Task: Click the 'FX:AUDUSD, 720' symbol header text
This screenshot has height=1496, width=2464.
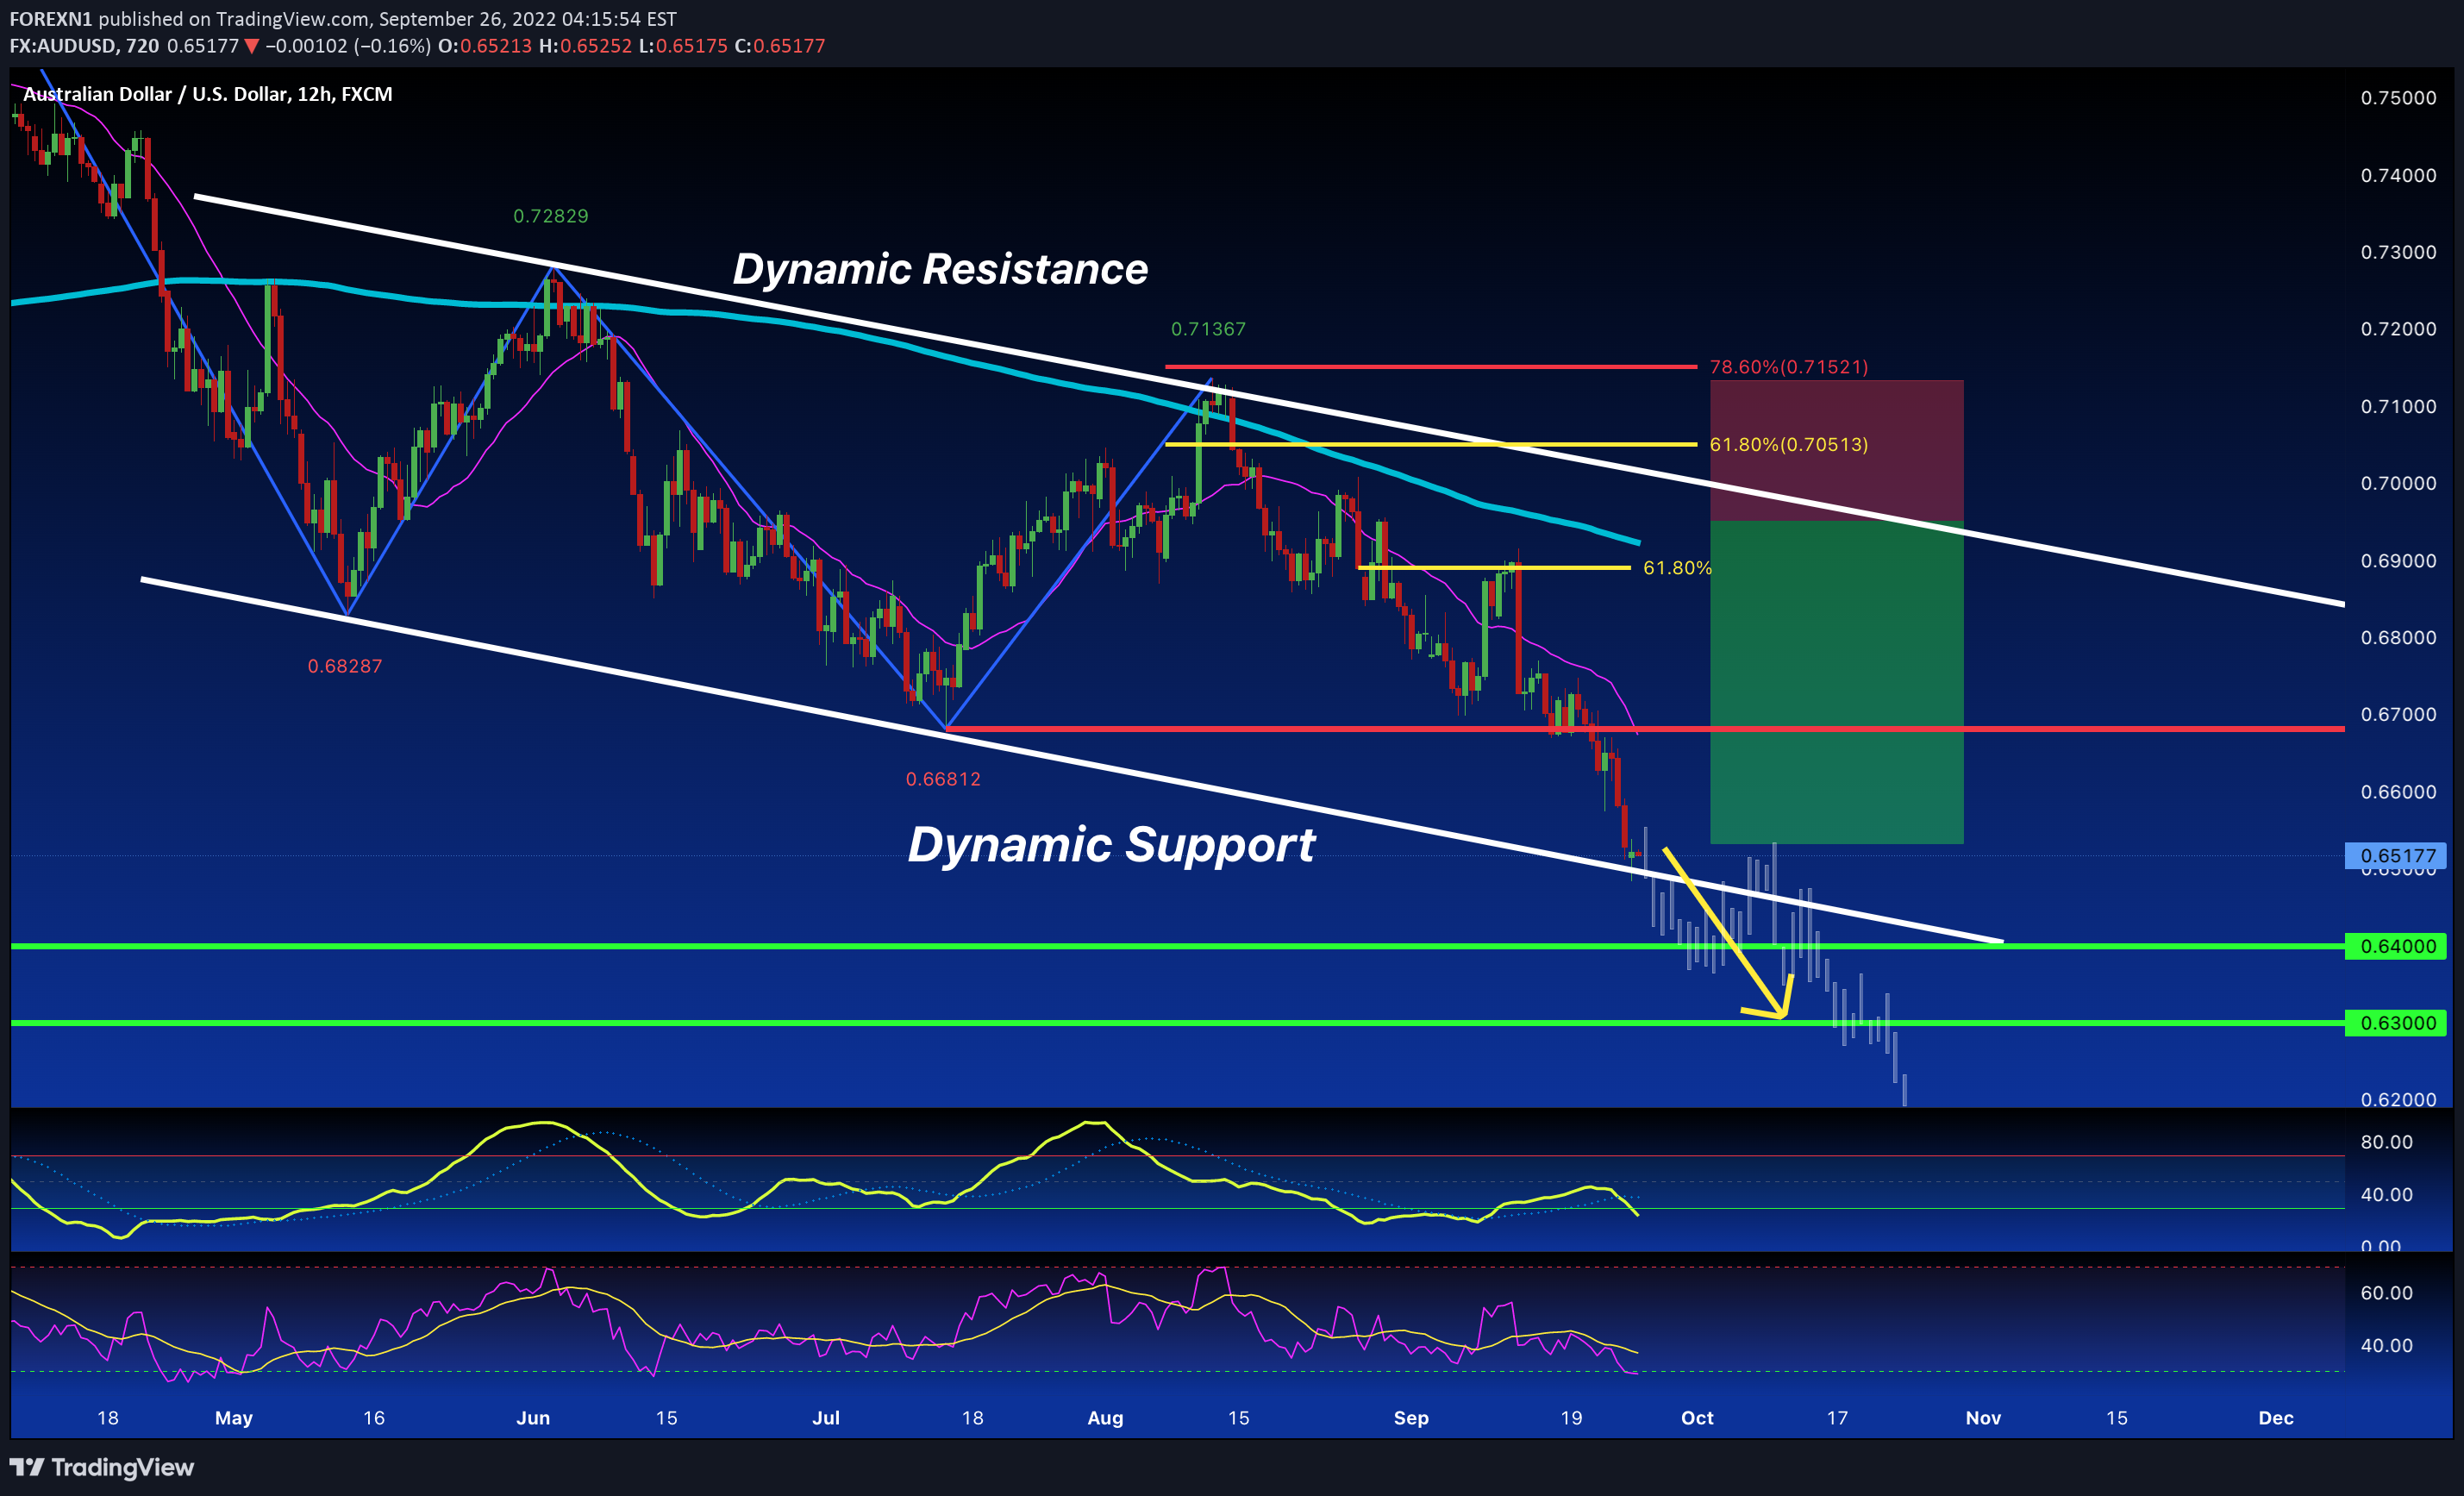Action: (x=84, y=46)
